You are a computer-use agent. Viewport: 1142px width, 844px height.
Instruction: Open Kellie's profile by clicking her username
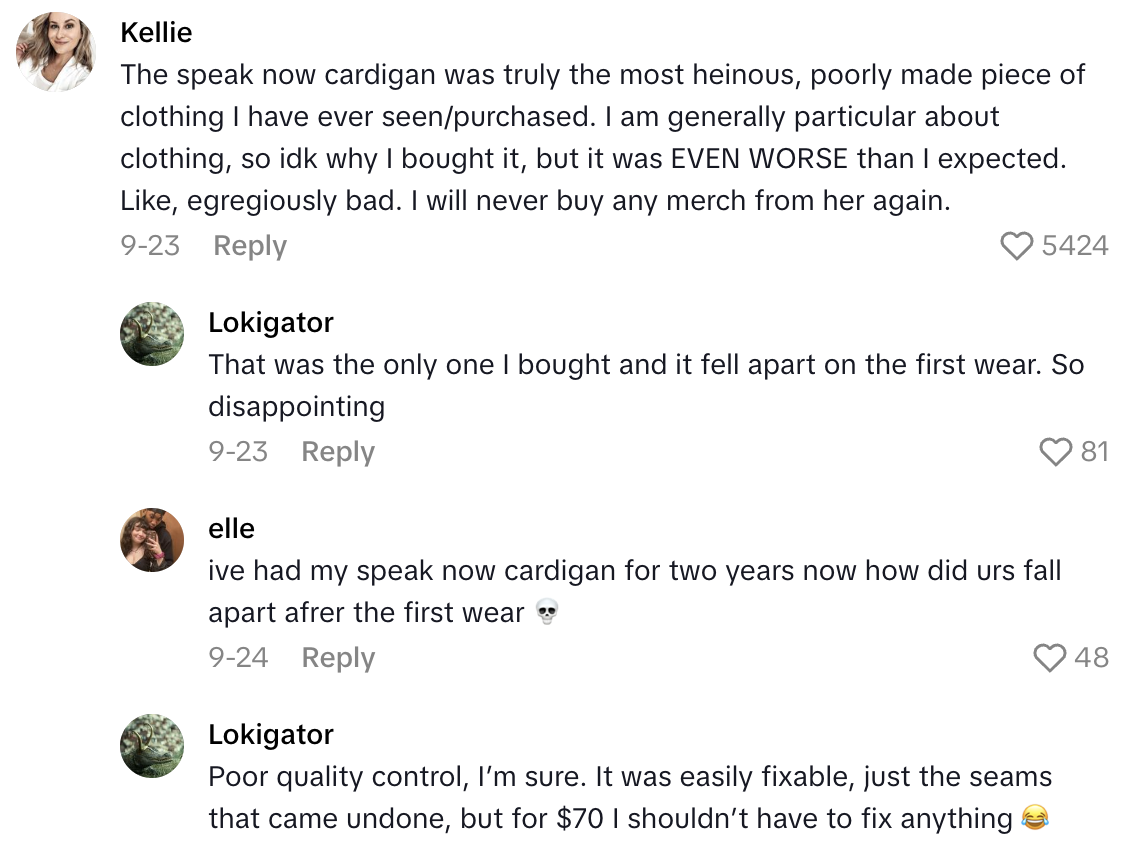click(x=156, y=32)
